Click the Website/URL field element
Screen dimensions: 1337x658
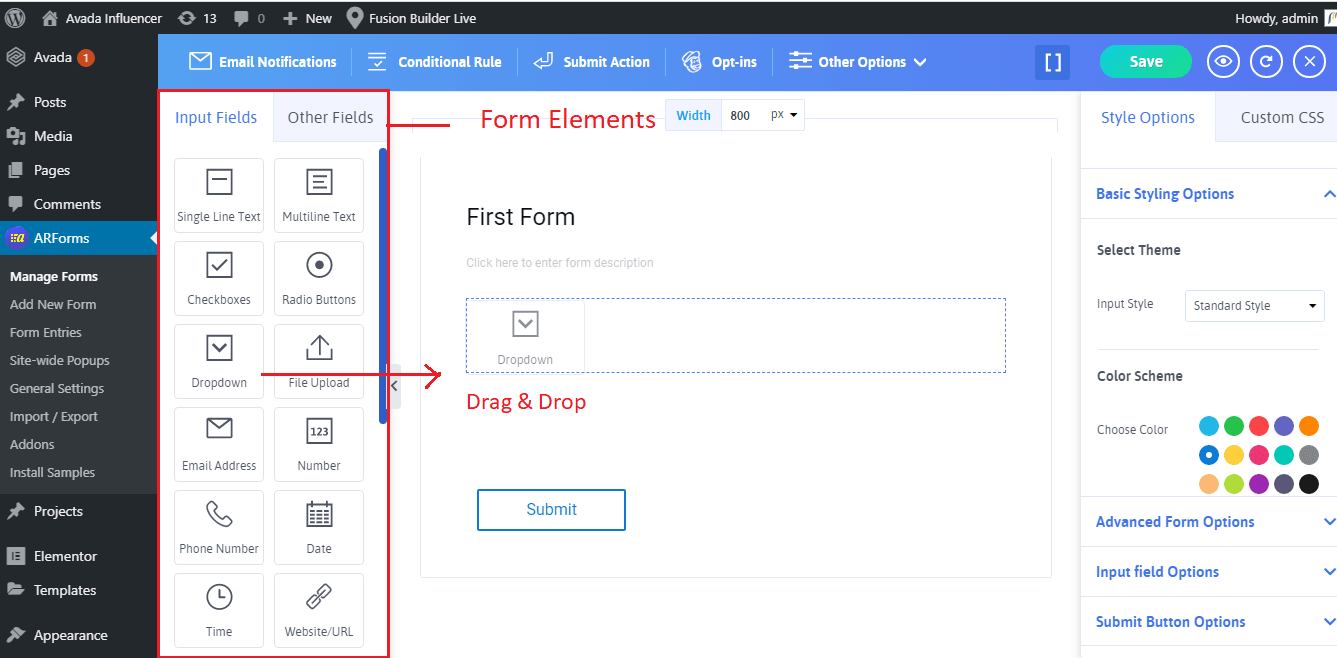pyautogui.click(x=319, y=610)
